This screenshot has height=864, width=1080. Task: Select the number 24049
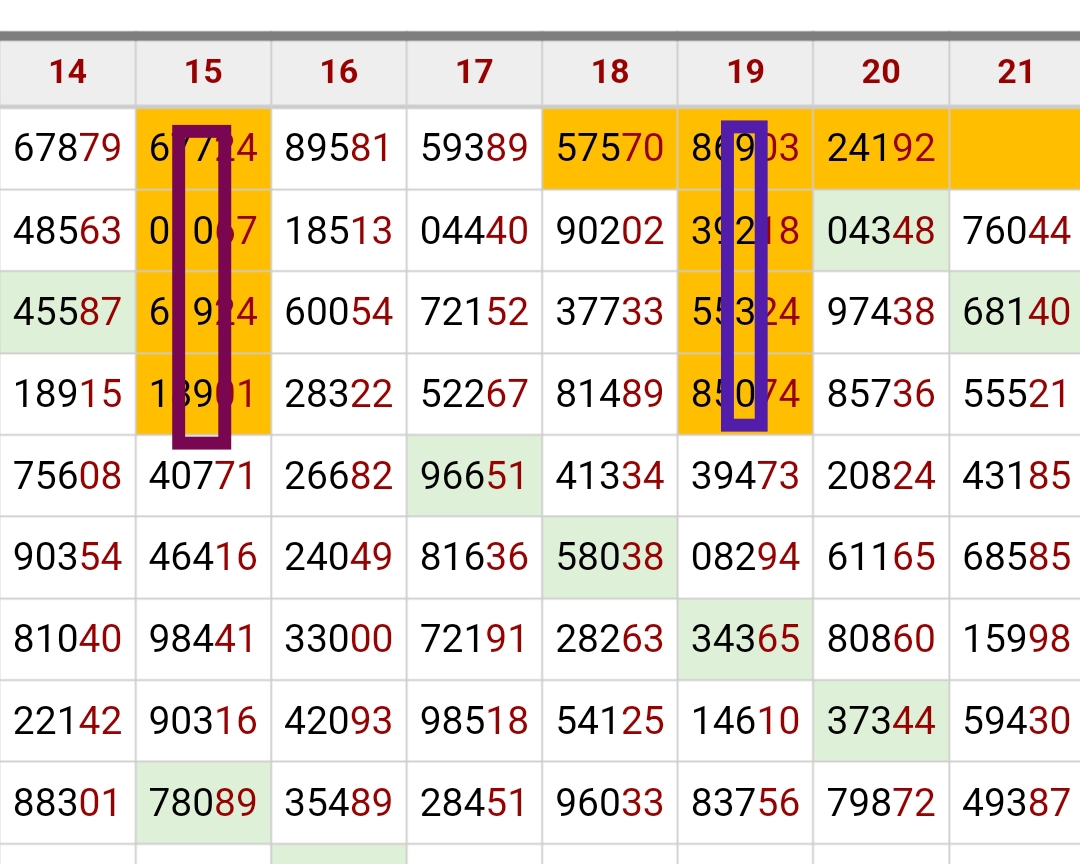(x=339, y=557)
